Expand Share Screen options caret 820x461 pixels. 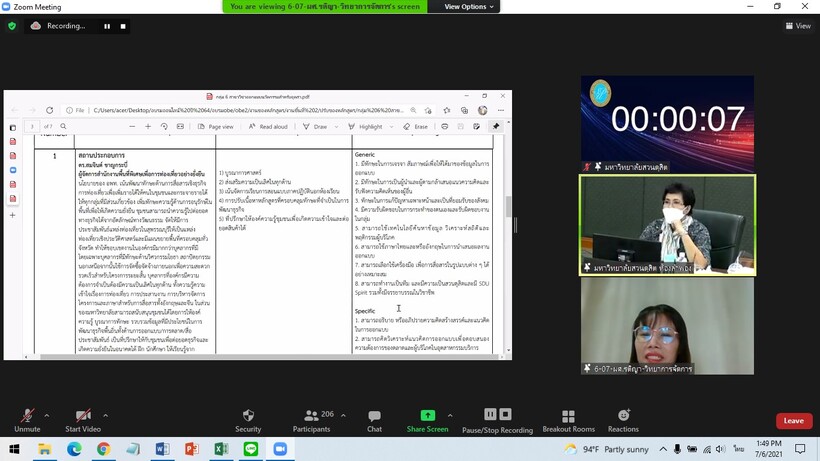(450, 416)
